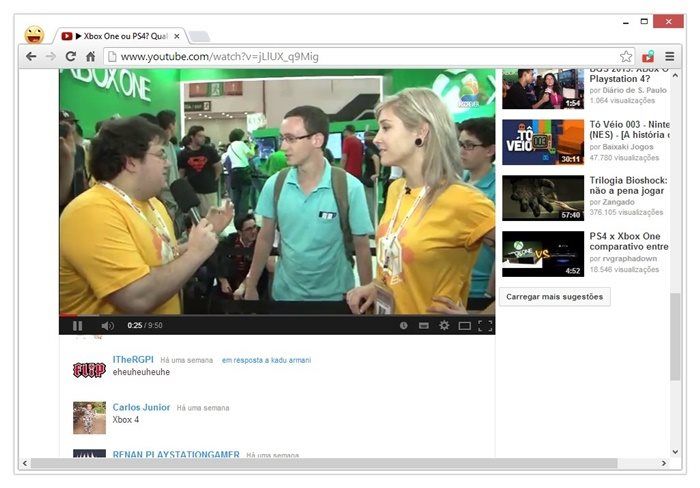Click the 0:25 / 9:50 time display

click(145, 325)
